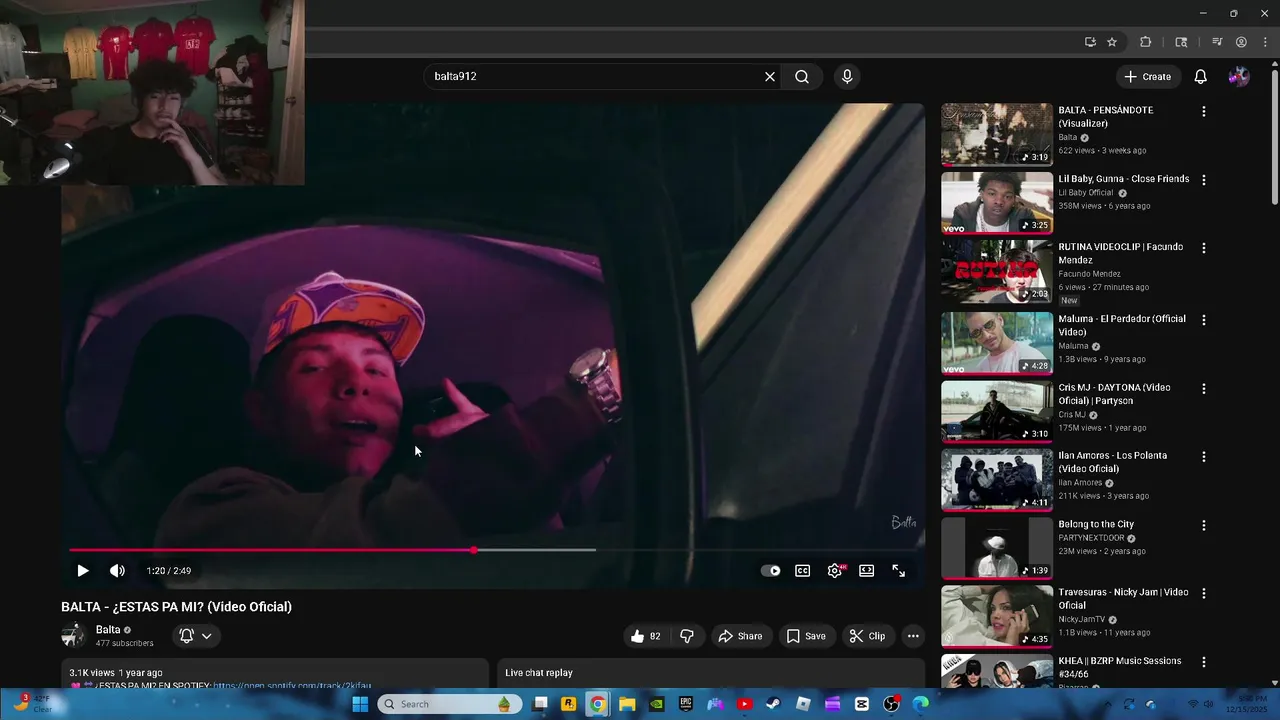Click the tab search icon in Chrome toolbar
This screenshot has height=720, width=1280.
coord(1181,42)
